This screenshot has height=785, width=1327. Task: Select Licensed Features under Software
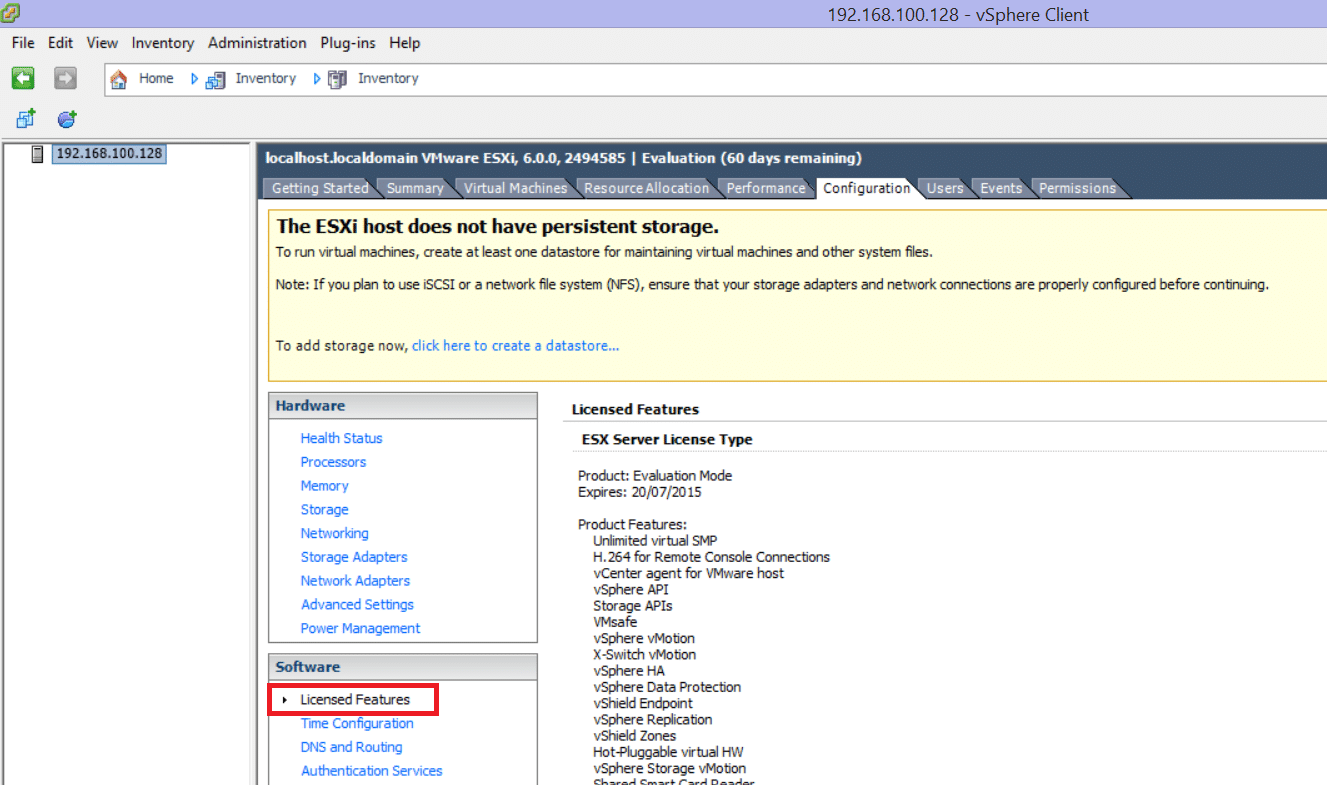tap(353, 700)
